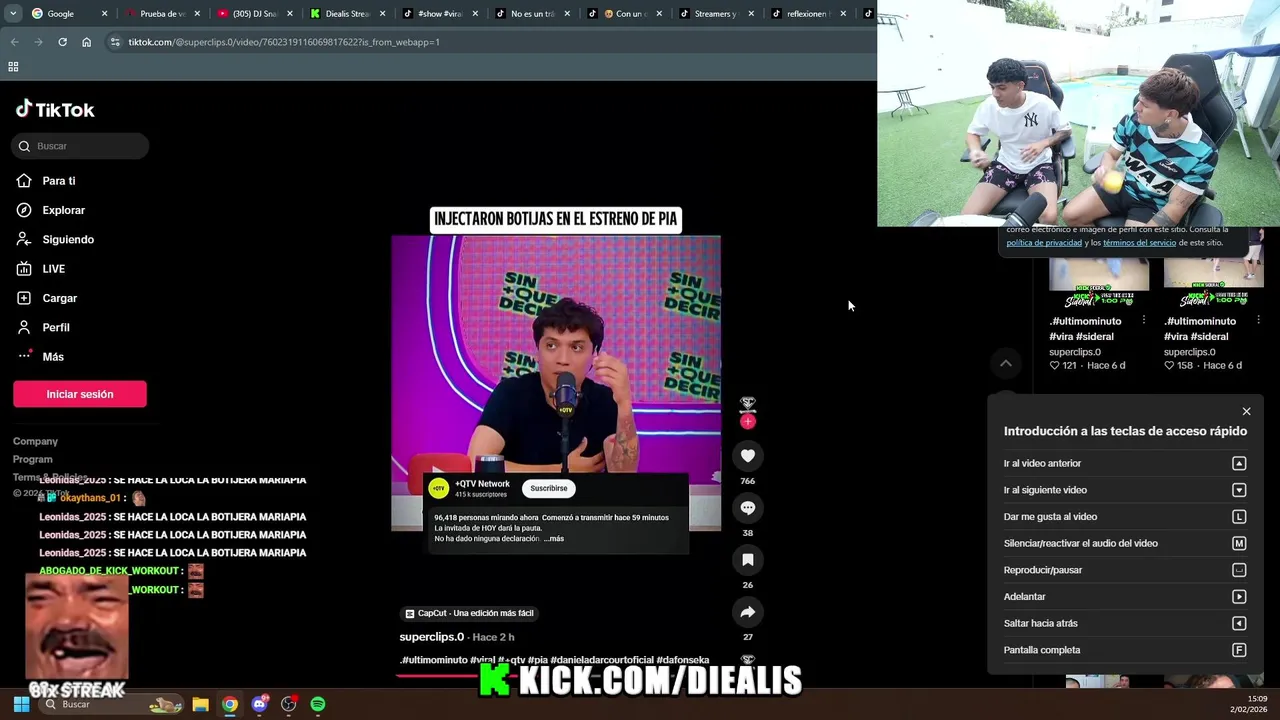
Task: Click the #ultimominuto hashtag in caption
Action: coord(434,660)
